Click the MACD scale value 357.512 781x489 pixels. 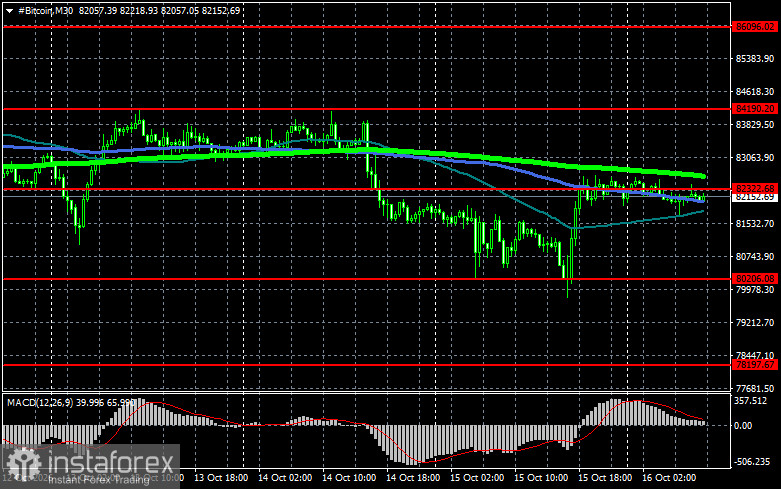pos(751,401)
